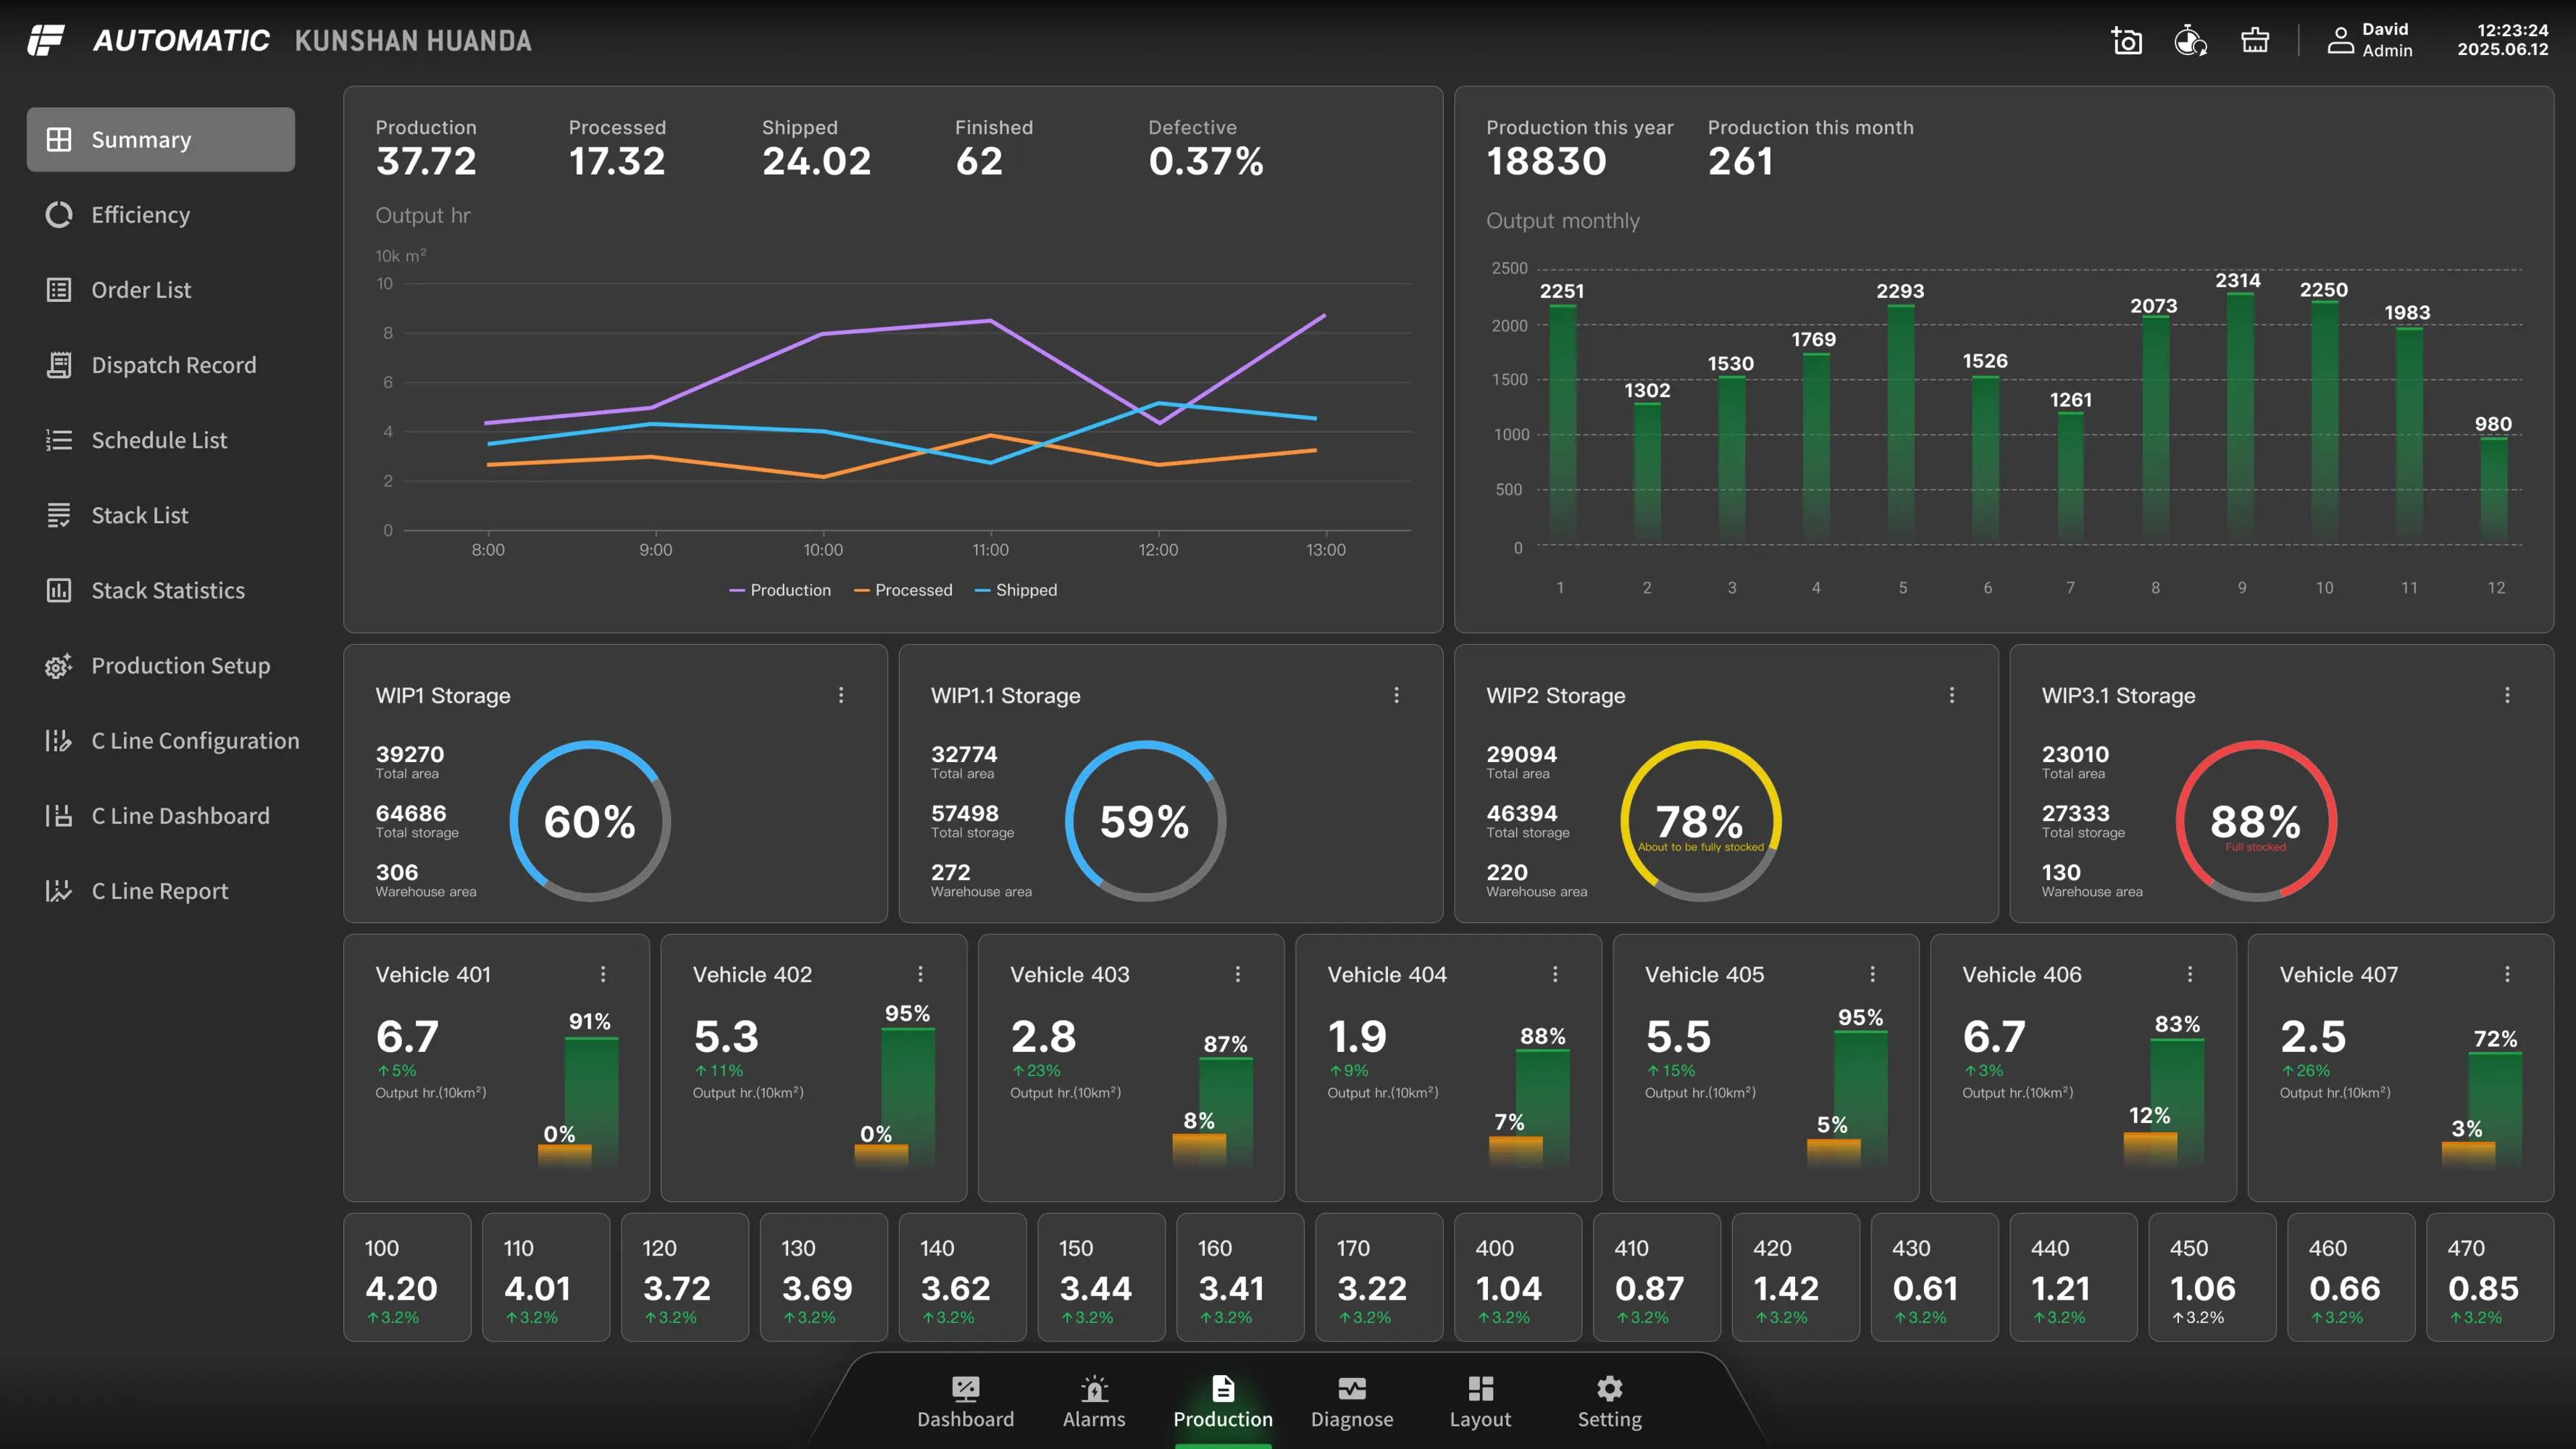Click the station 100 output tile

407,1277
